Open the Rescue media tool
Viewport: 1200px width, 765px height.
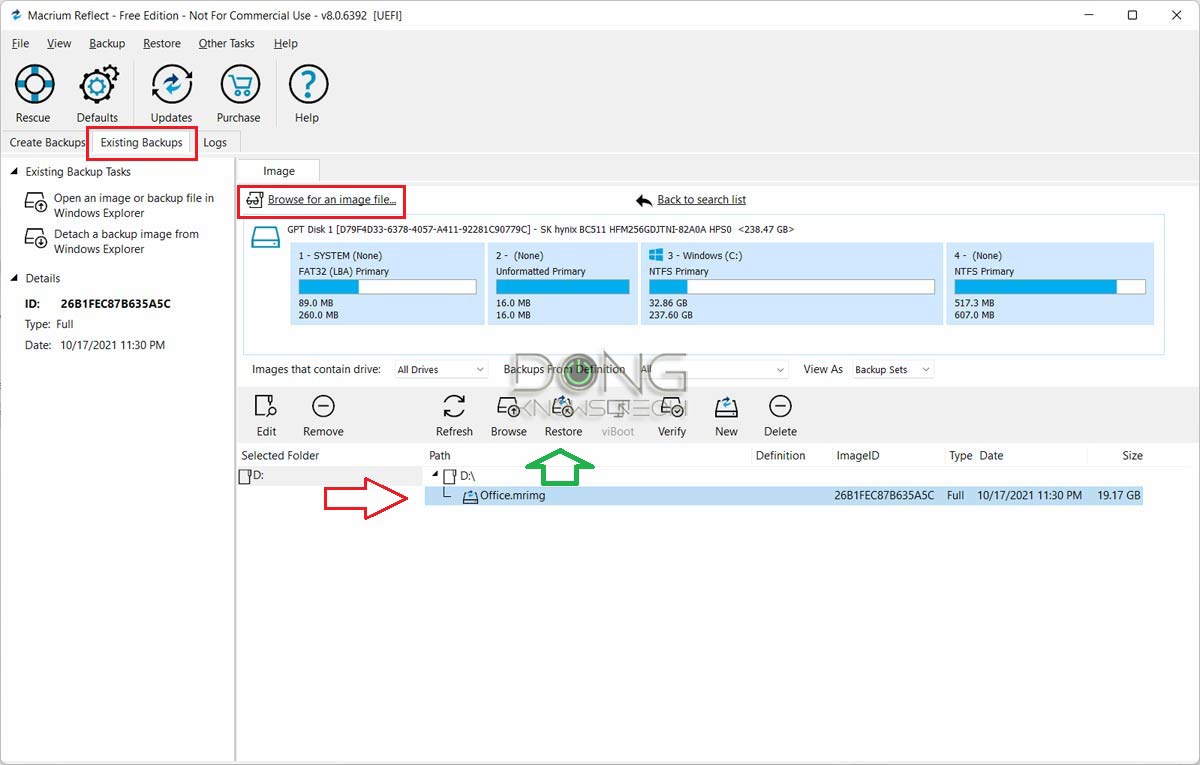coord(33,94)
